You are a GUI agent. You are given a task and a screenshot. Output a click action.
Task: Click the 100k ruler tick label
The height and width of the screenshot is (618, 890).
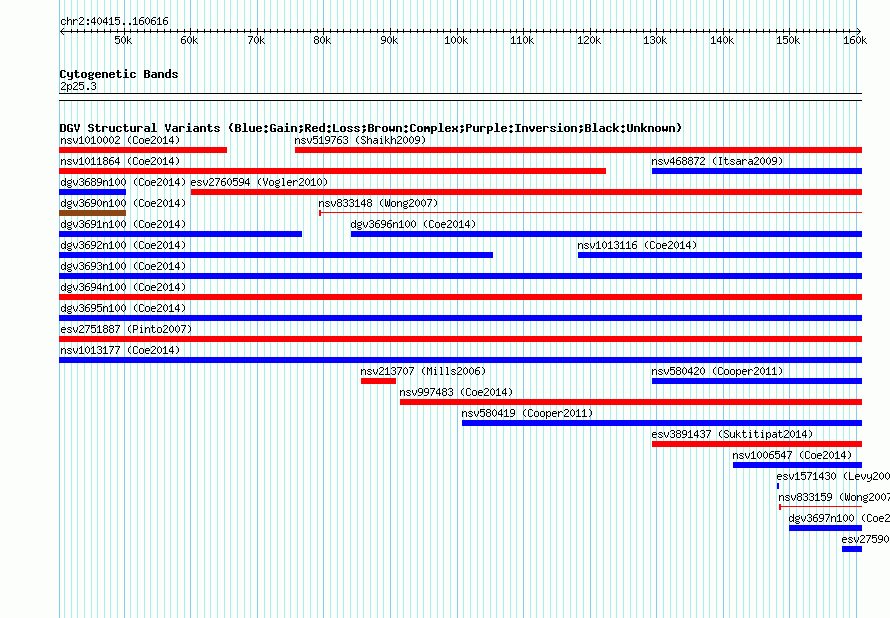(456, 40)
